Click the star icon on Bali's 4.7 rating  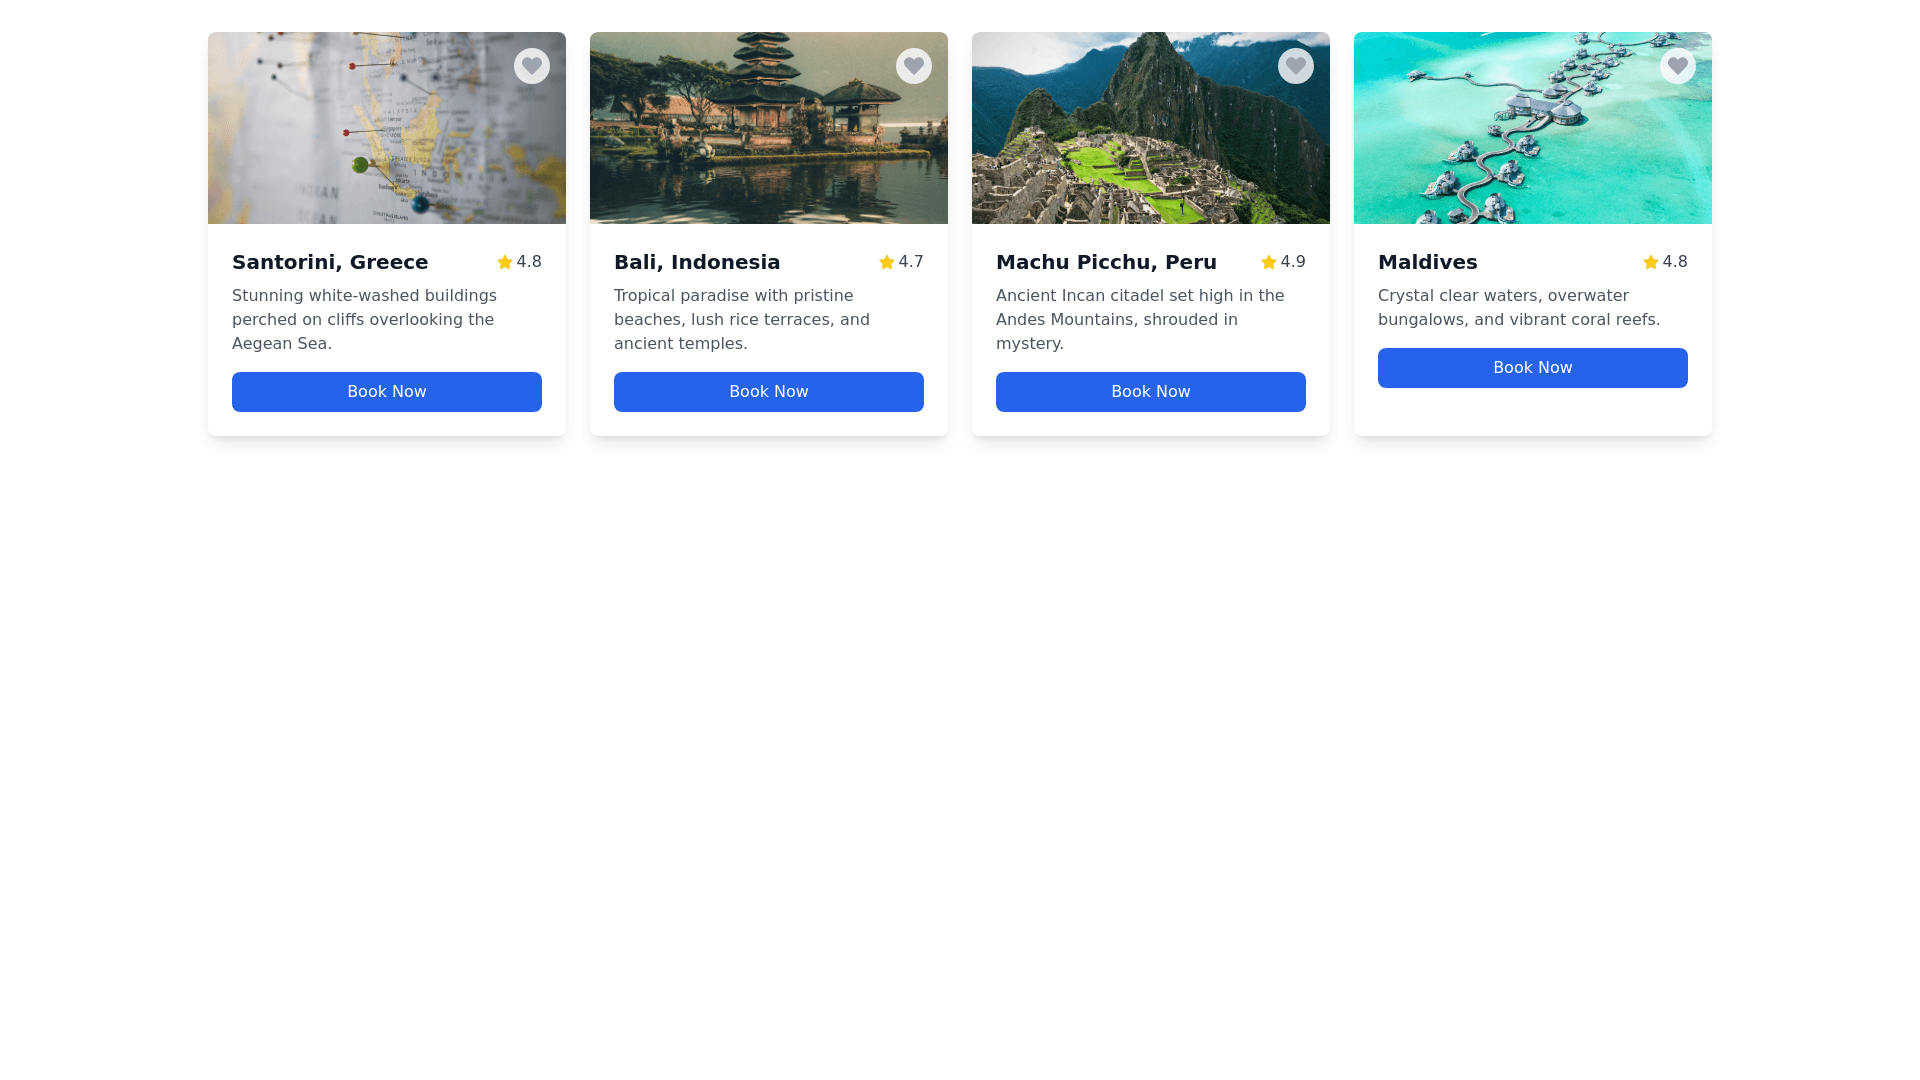pos(887,262)
